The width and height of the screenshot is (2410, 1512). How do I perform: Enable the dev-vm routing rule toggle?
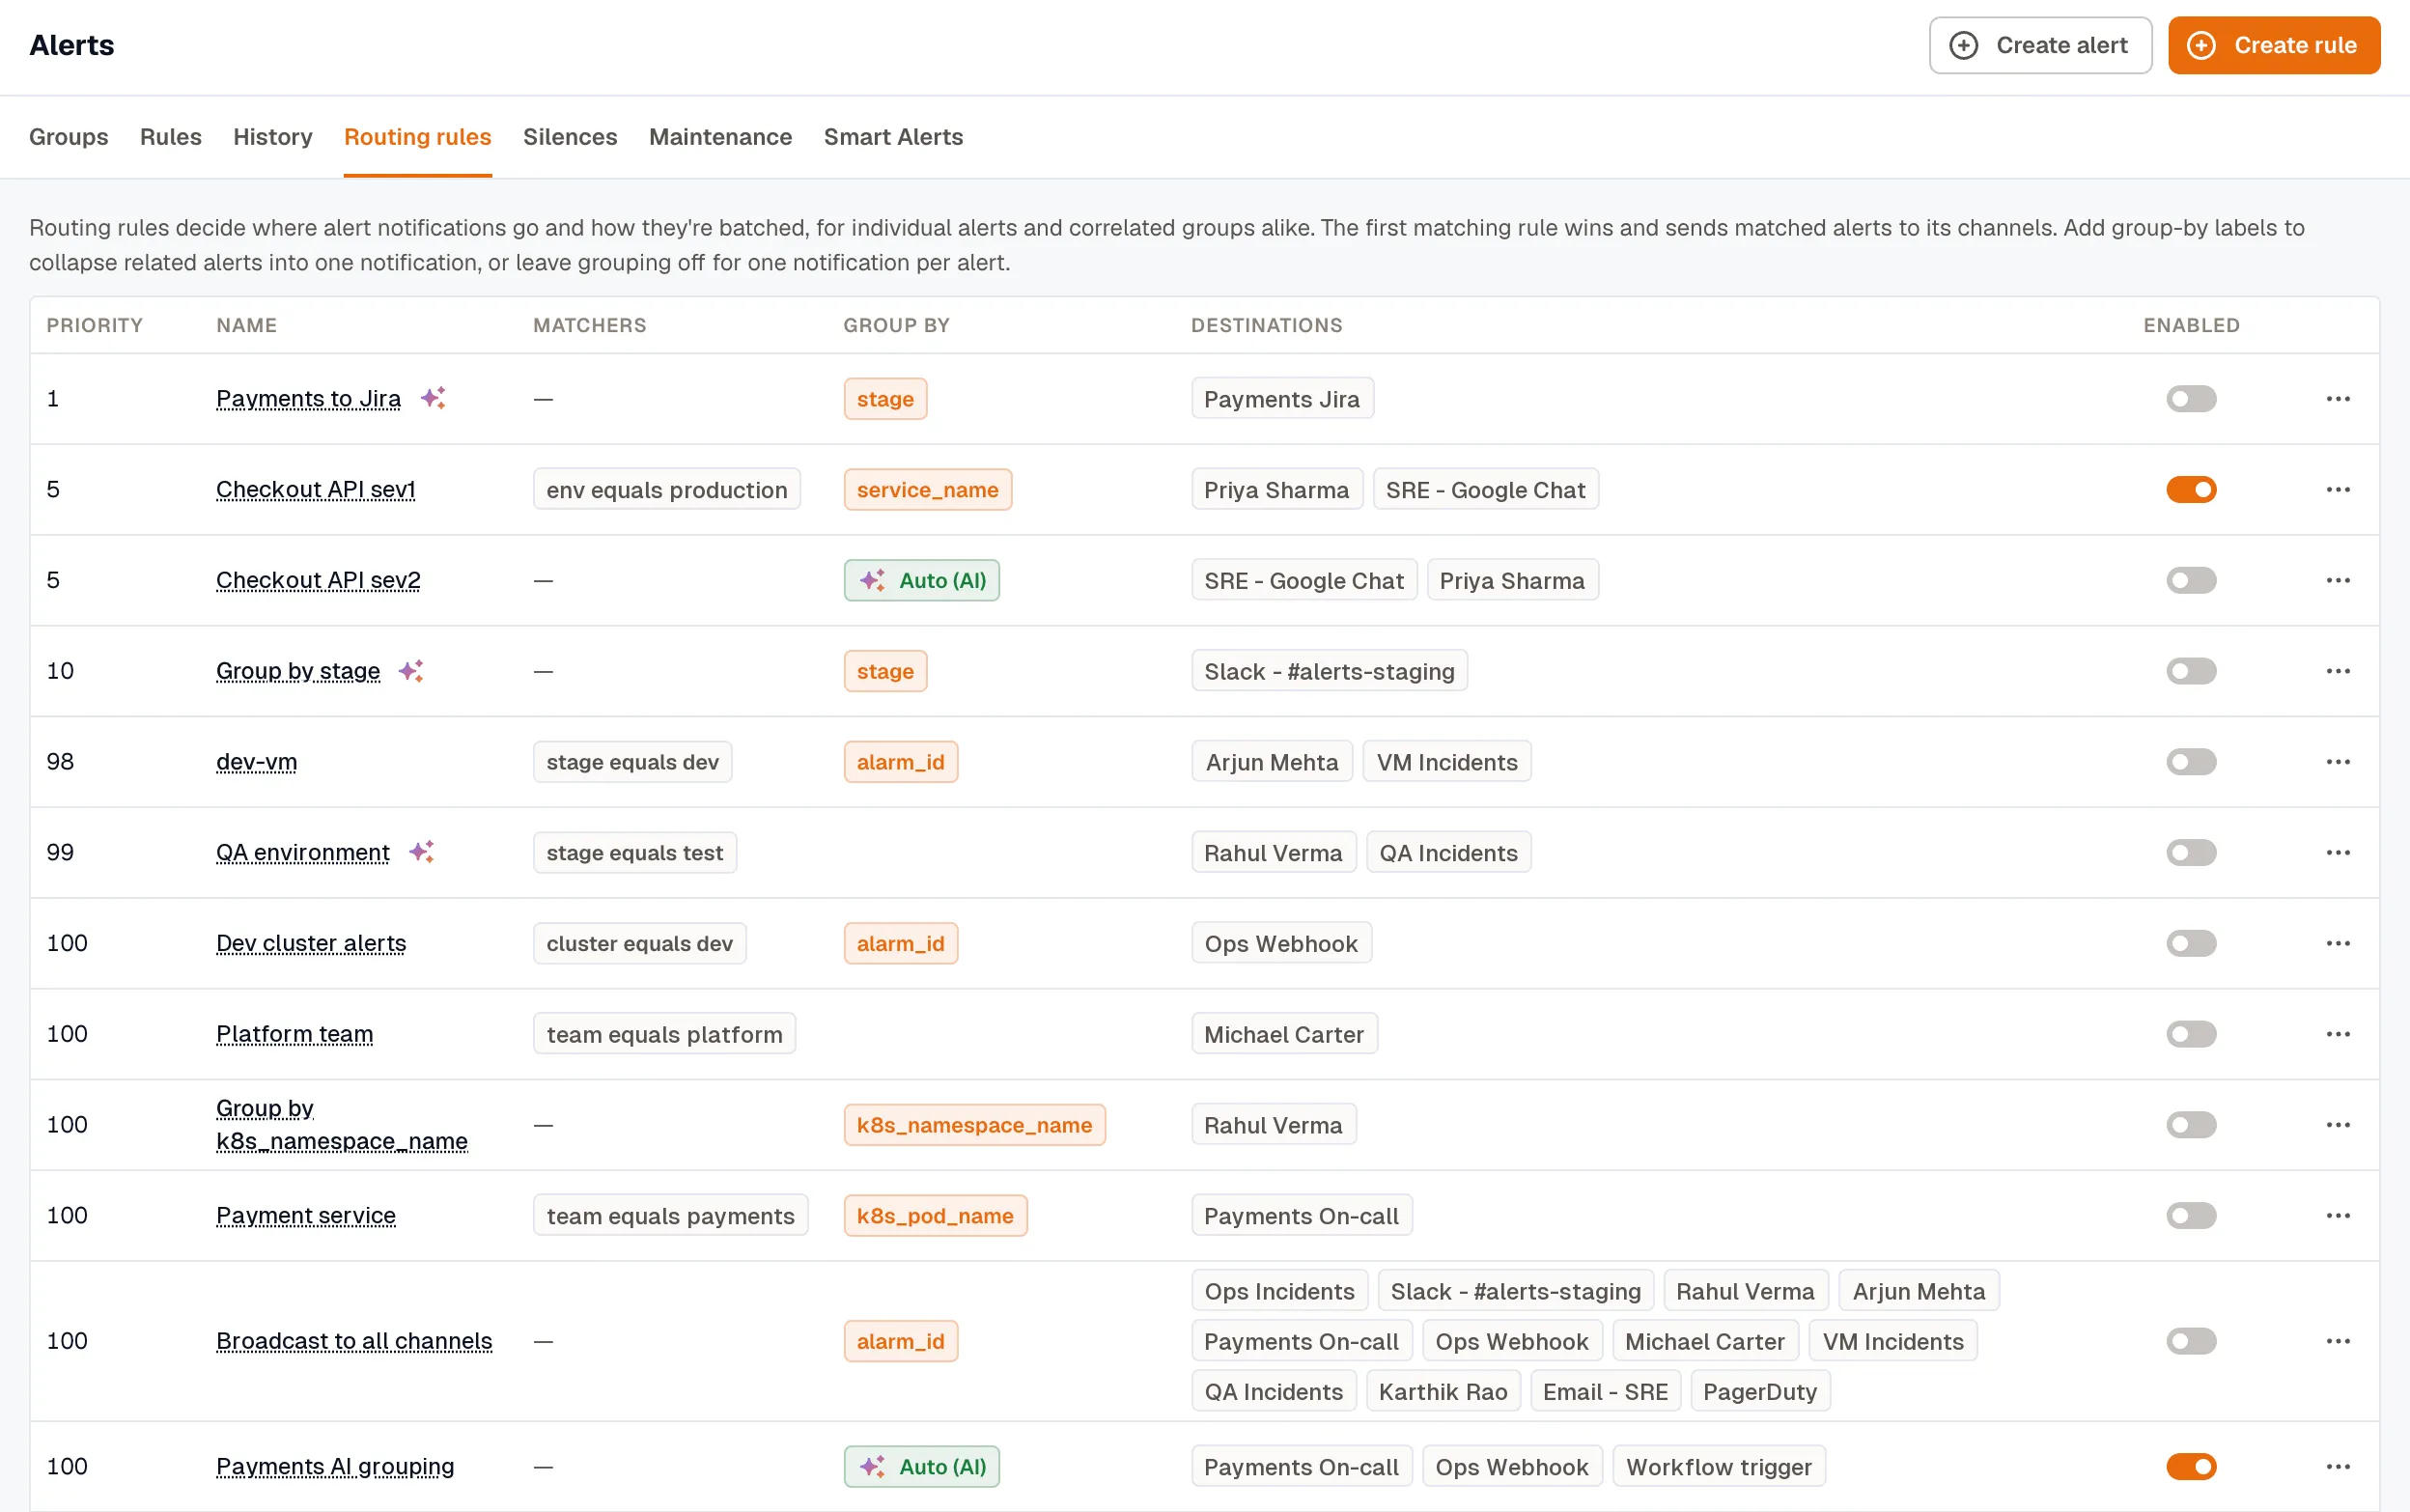2191,762
